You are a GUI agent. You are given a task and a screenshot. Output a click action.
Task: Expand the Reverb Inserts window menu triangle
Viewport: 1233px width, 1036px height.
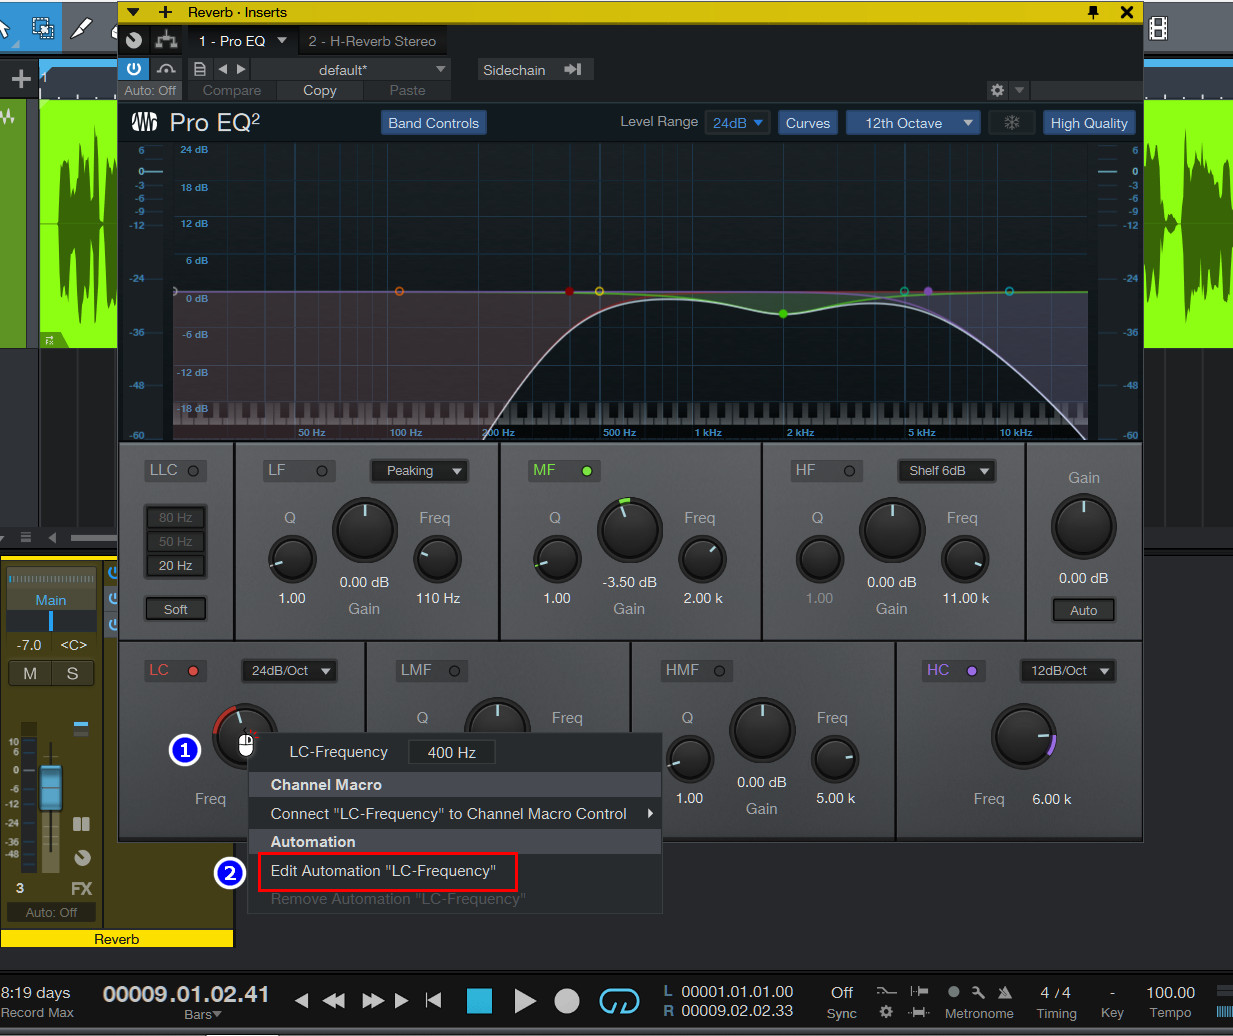click(133, 12)
